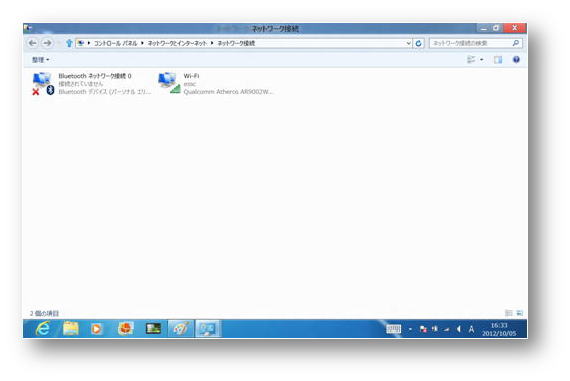This screenshot has height=381, width=570.
Task: Click the コントロール パネル breadcrumb
Action: point(115,43)
